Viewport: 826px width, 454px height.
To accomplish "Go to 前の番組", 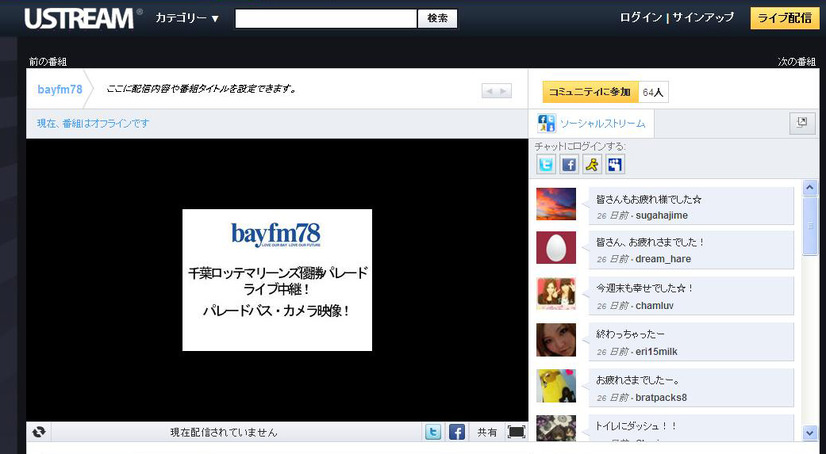I will [48, 62].
